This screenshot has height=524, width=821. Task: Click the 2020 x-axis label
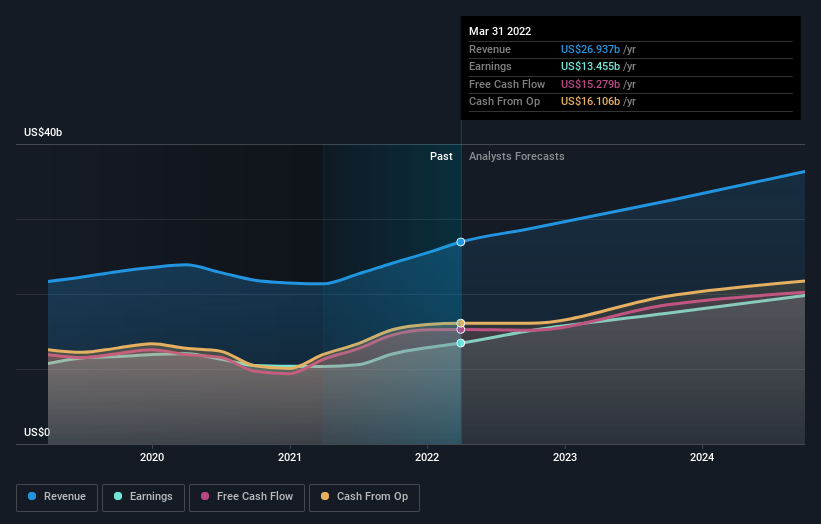[x=152, y=457]
